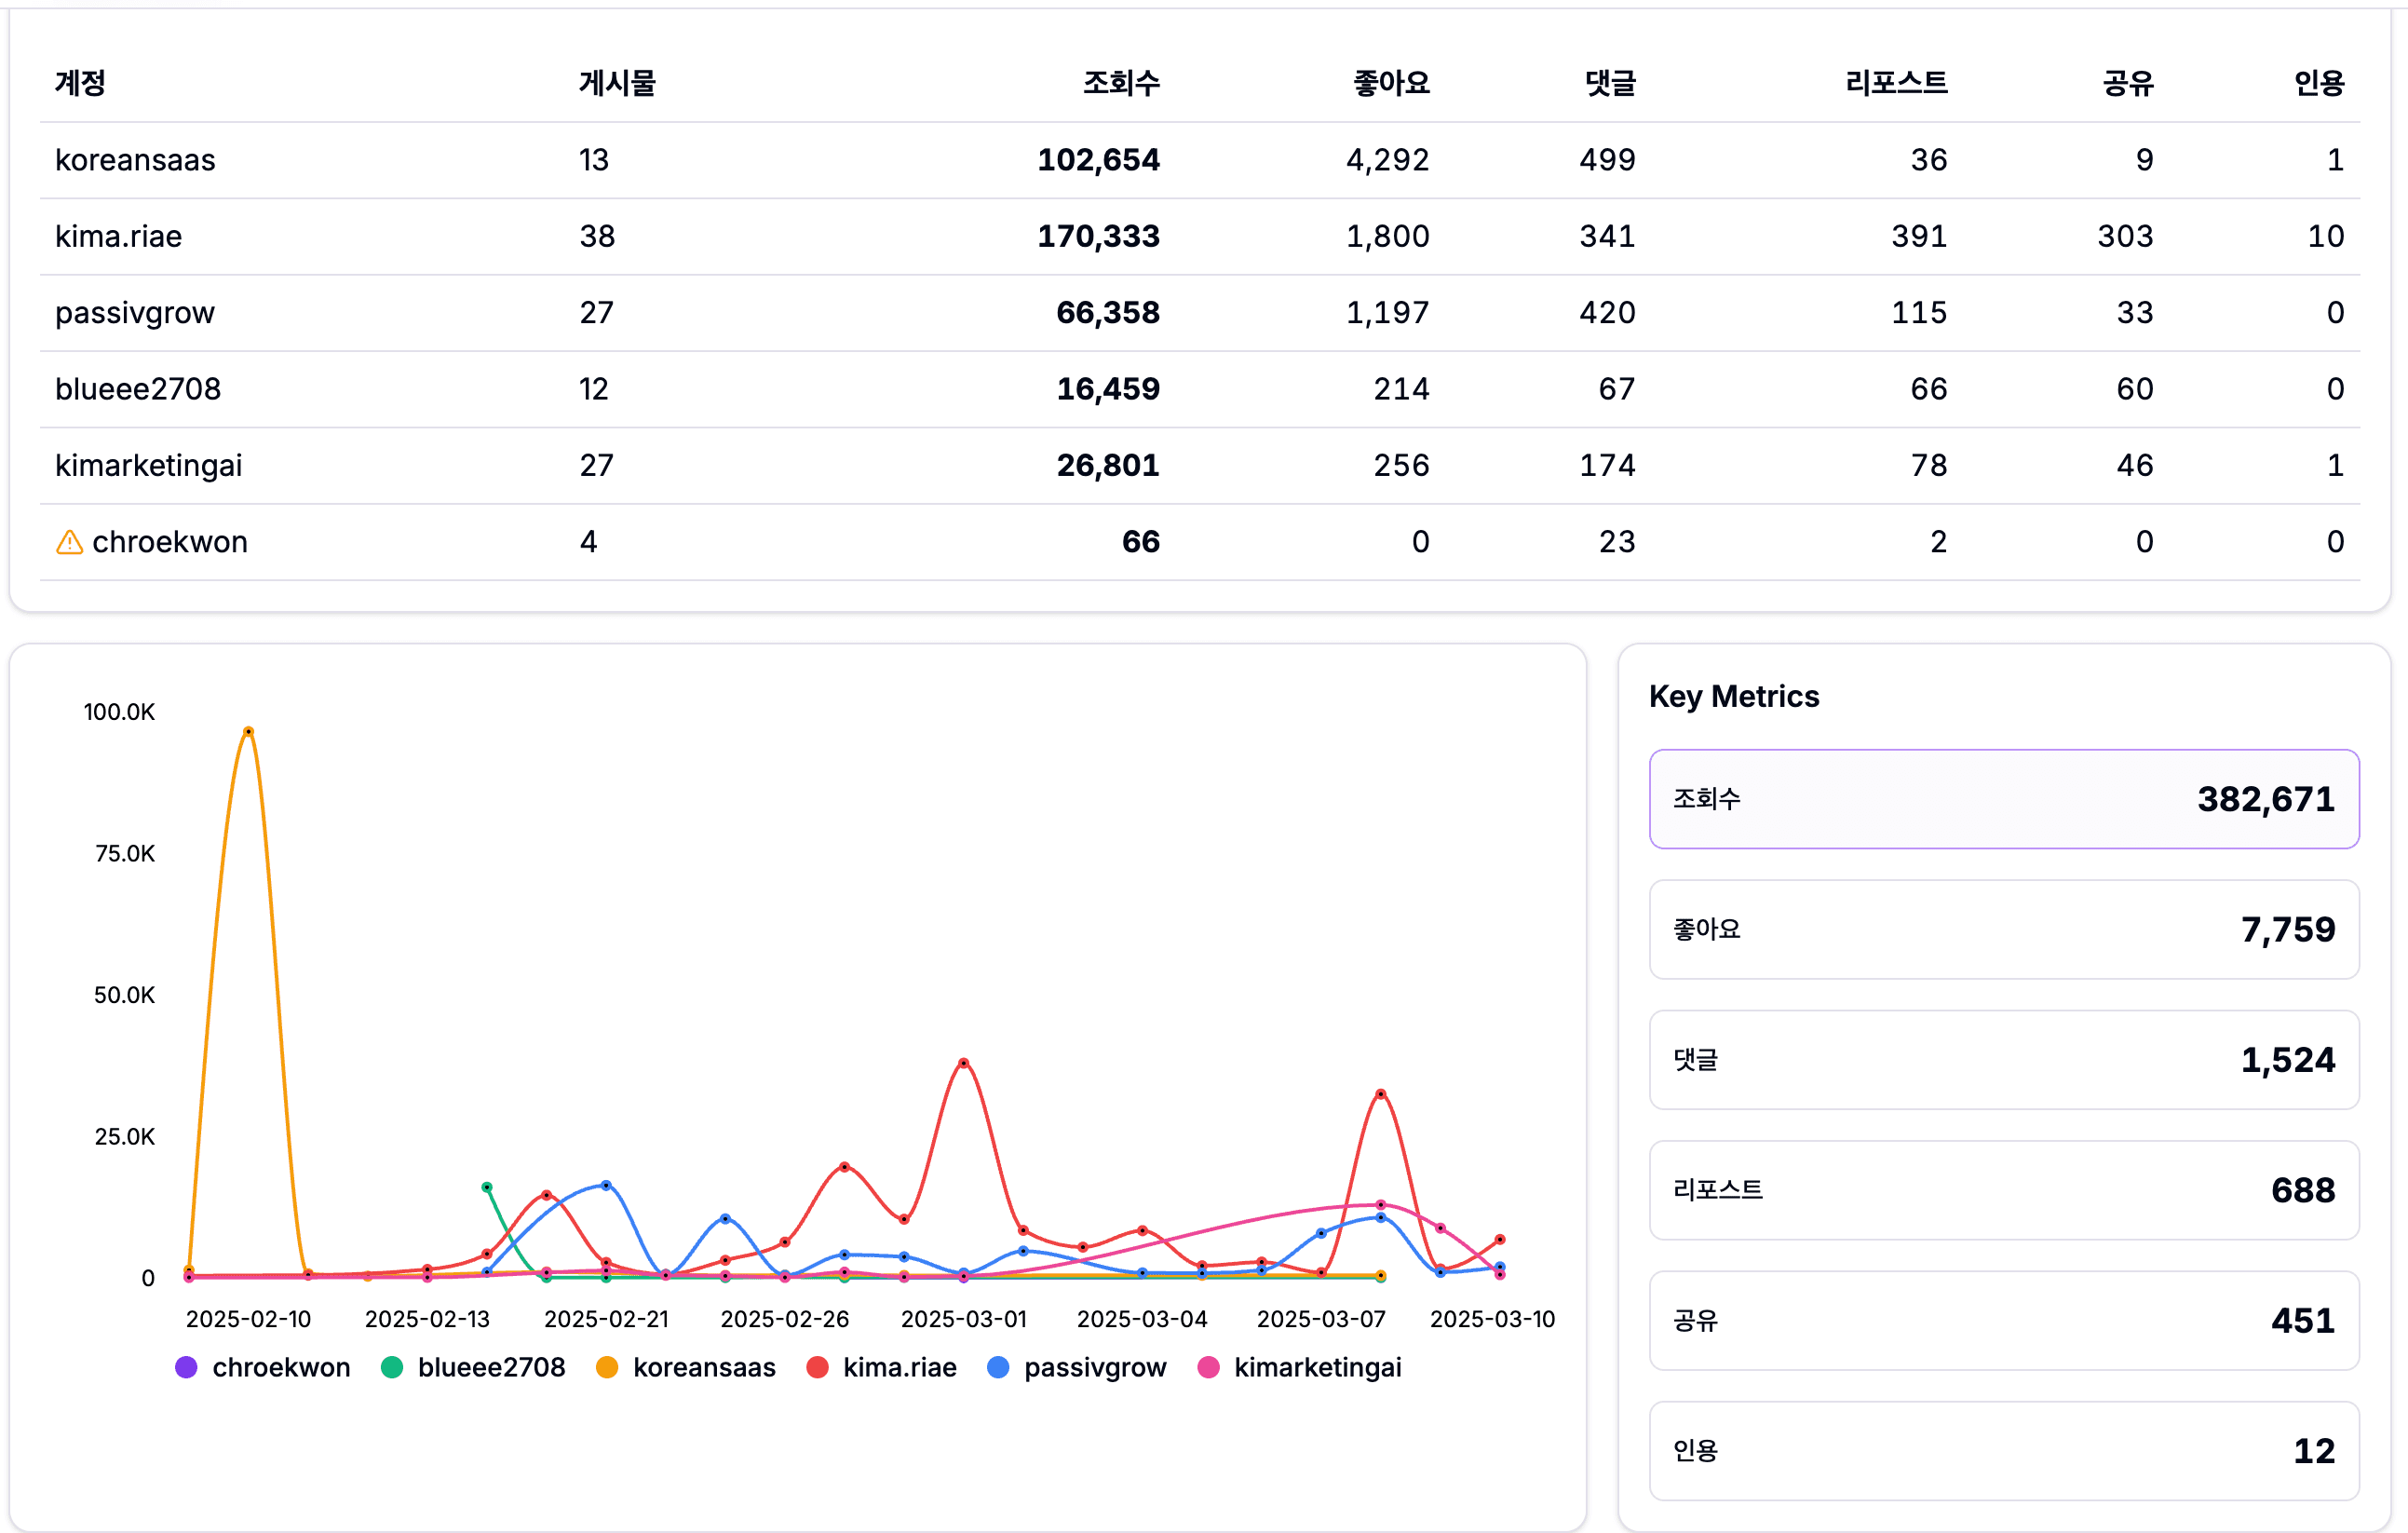Sort by the 조회수 table column header

click(x=1121, y=83)
